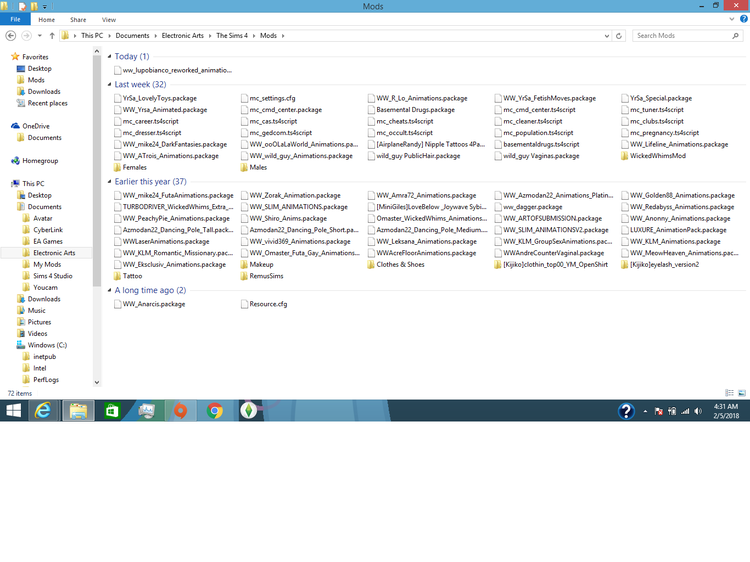Screen dimensions: 750x562
Task: Switch to Large icons view in status bar
Action: [x=742, y=393]
